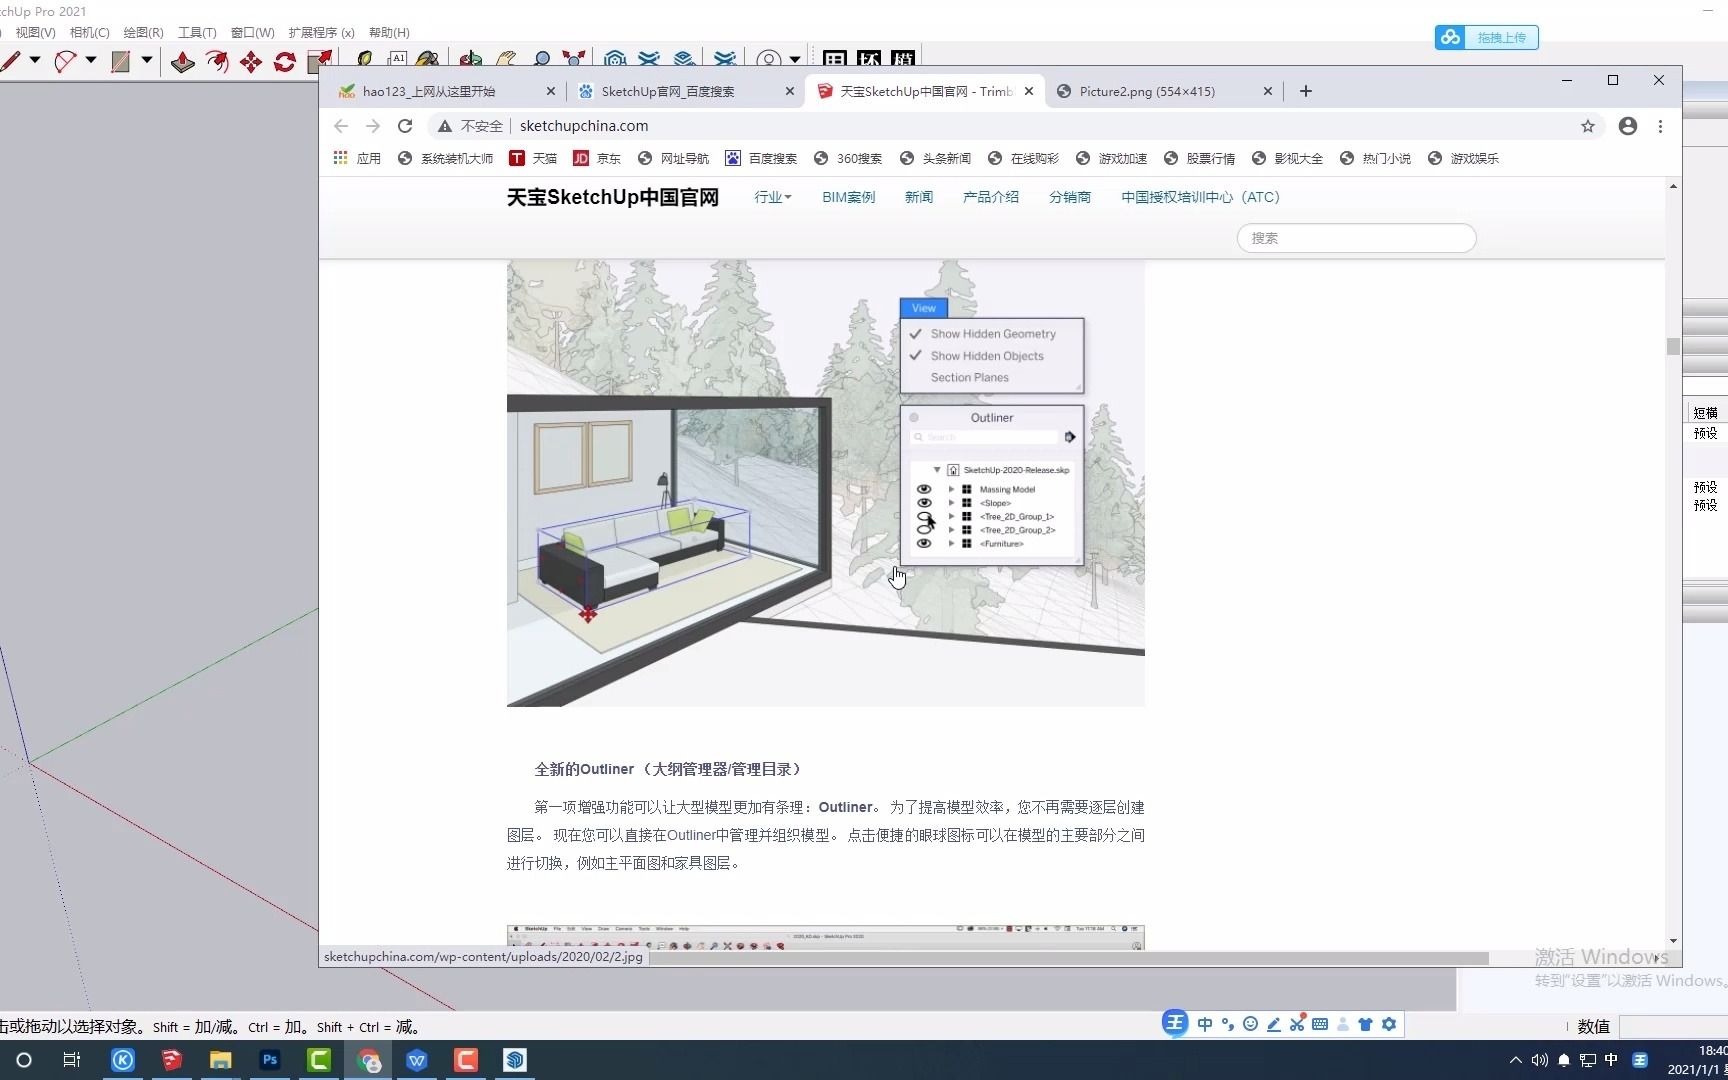The image size is (1728, 1080).
Task: Open a new browser tab
Action: pos(1306,91)
